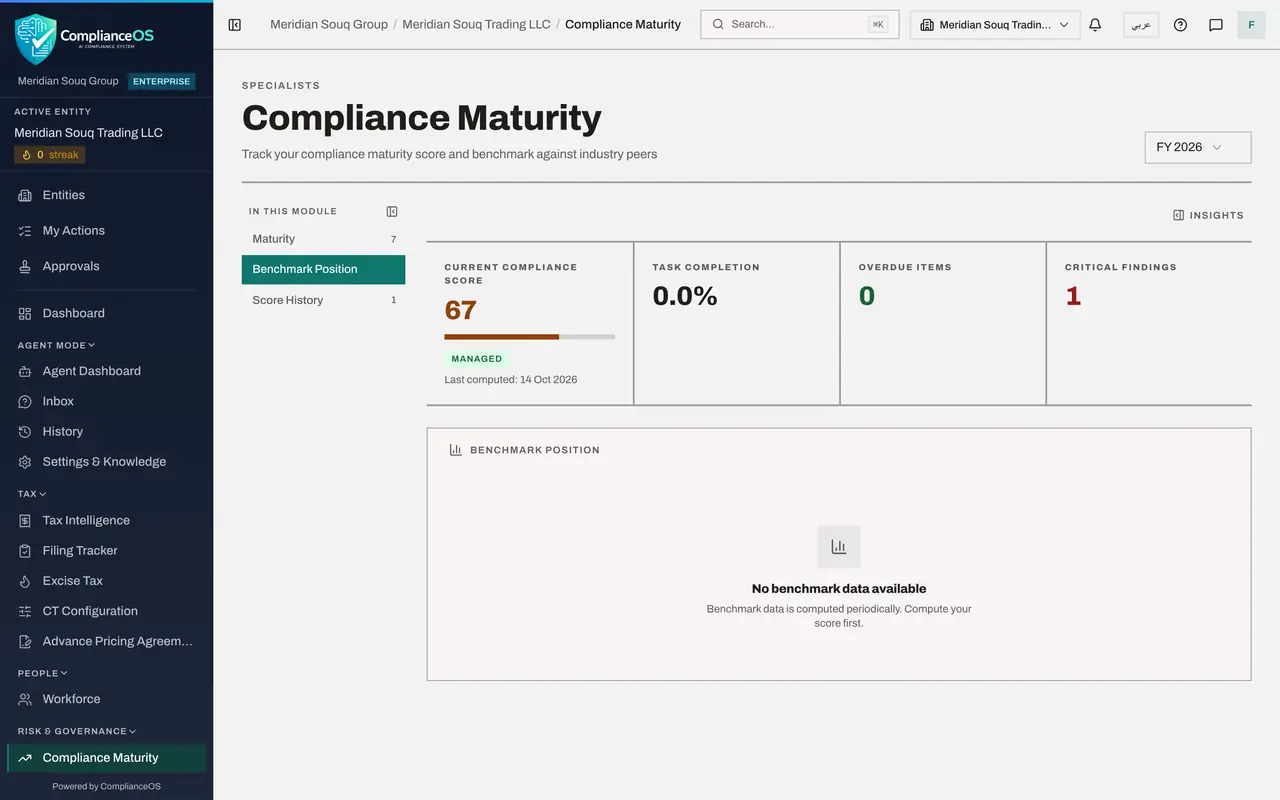
Task: Click the Filing Tracker clipboard icon
Action: [x=25, y=551]
